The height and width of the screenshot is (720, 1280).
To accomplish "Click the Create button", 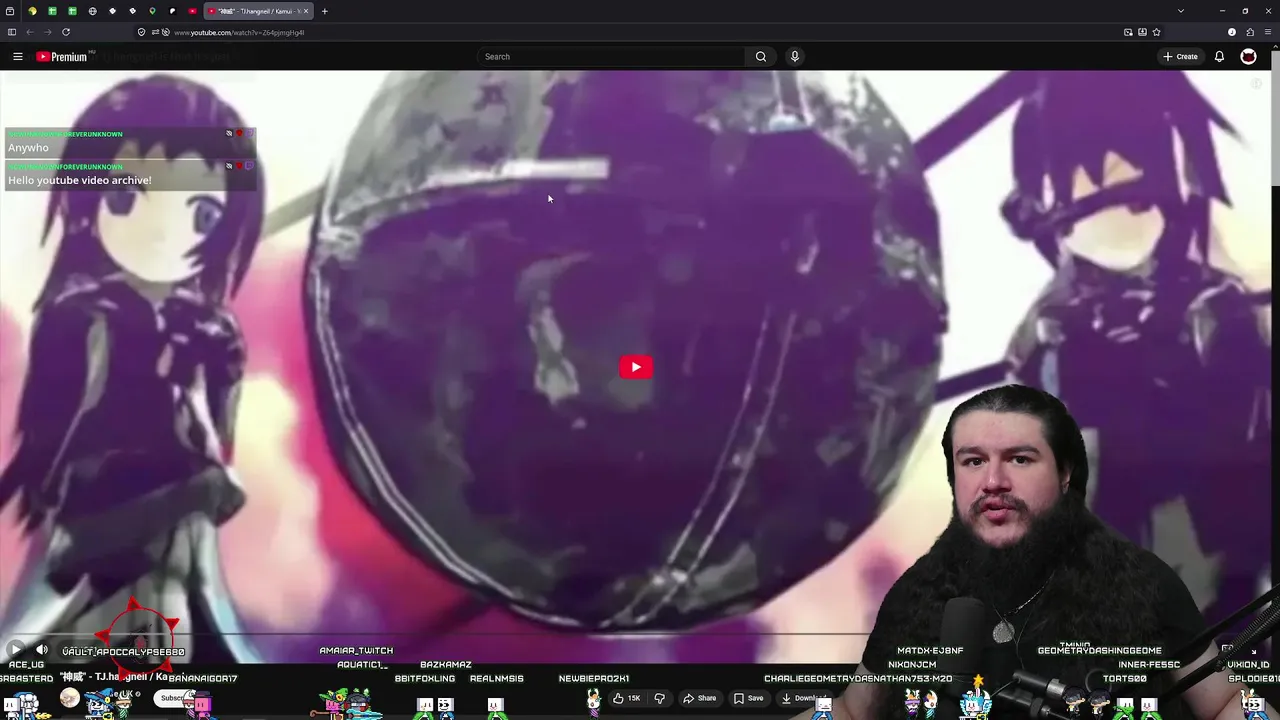I will (x=1180, y=57).
